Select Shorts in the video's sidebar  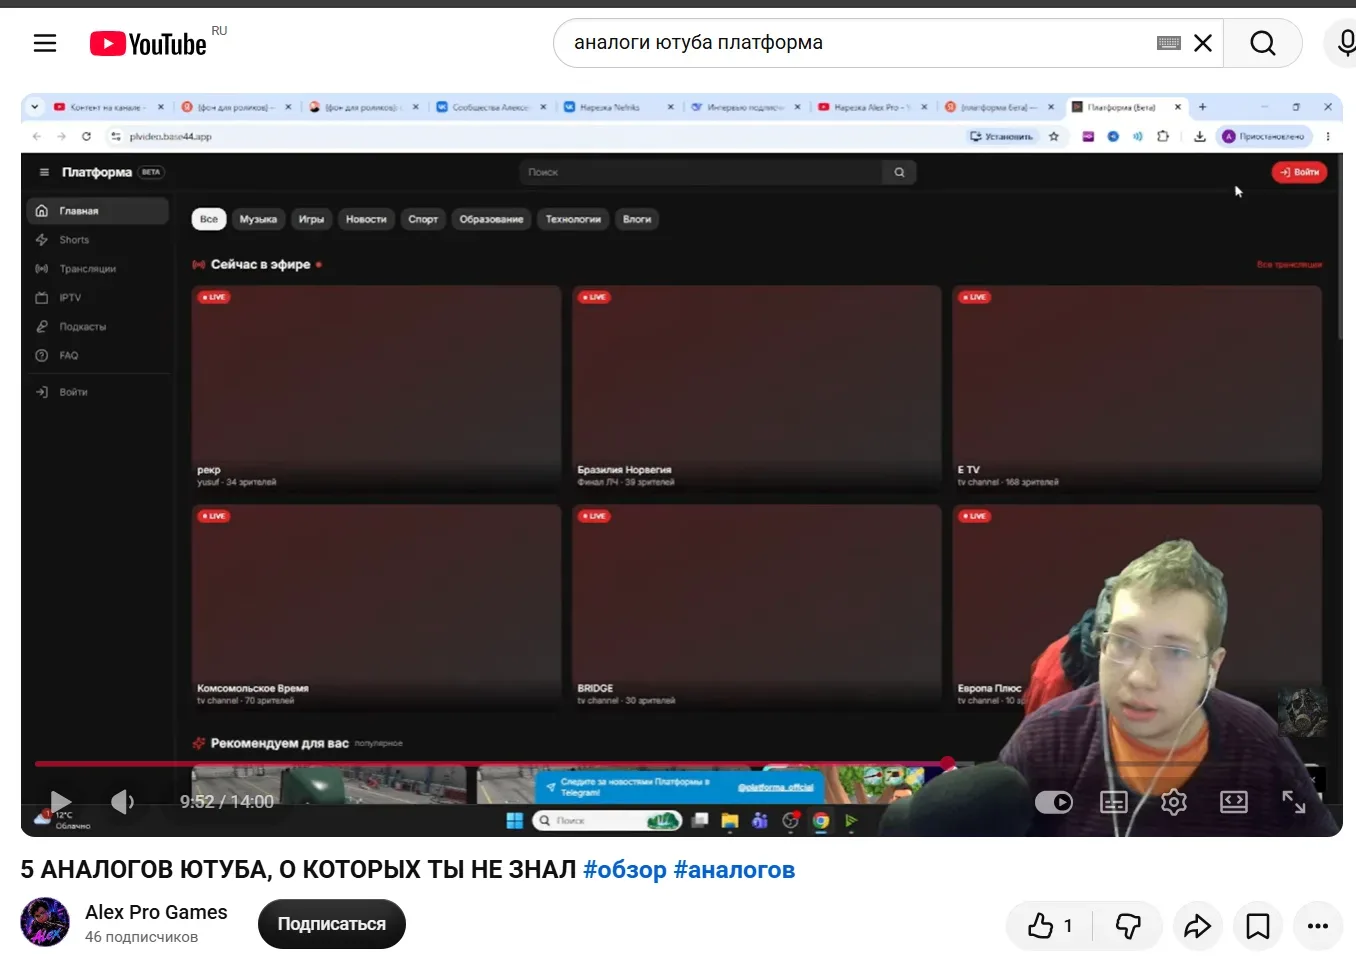[97, 240]
